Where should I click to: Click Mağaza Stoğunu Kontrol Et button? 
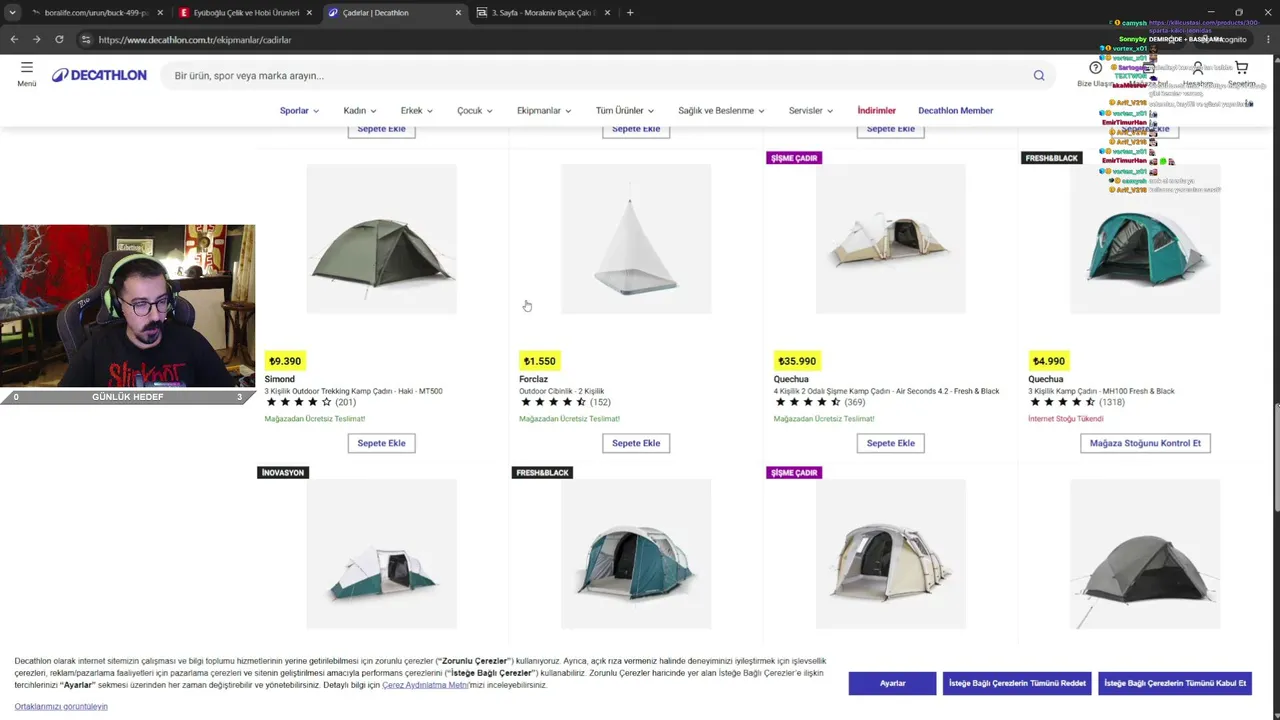click(1145, 443)
